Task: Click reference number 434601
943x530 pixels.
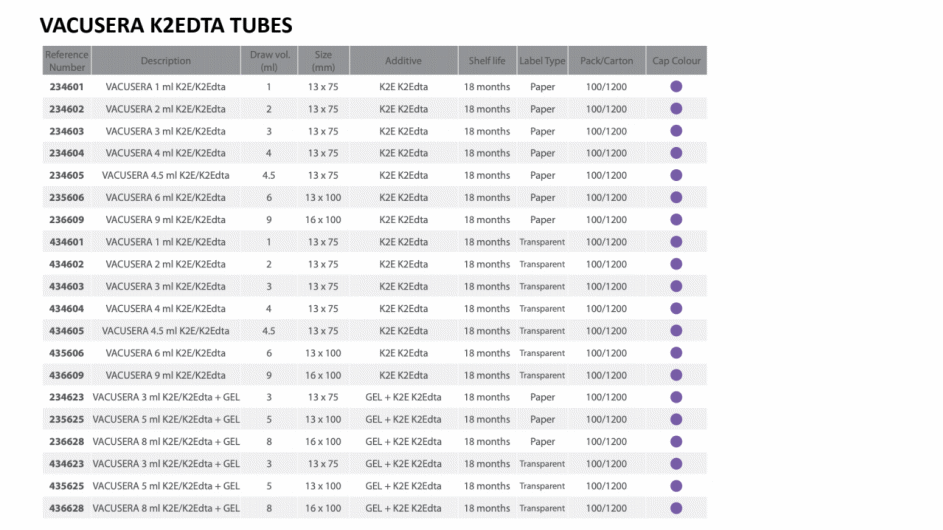Action: (x=67, y=242)
